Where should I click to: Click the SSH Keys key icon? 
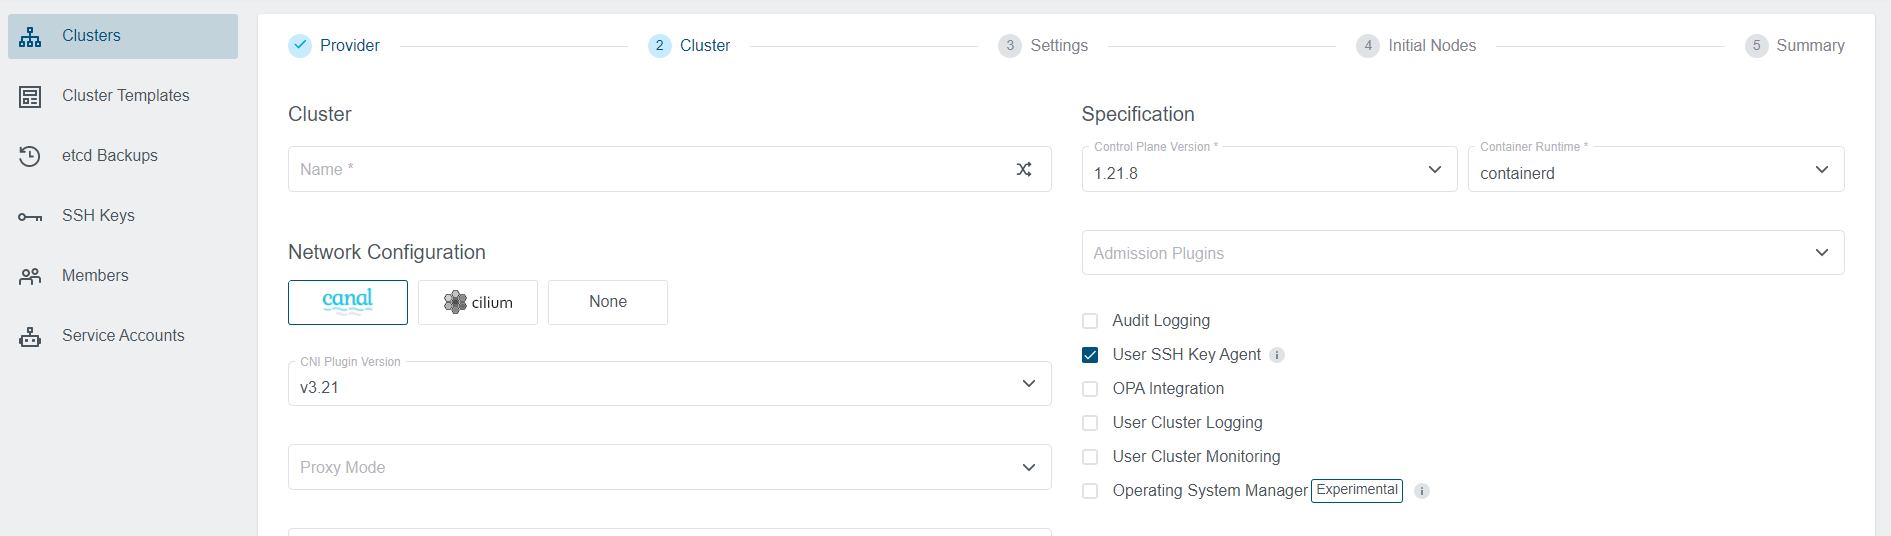[x=30, y=217]
